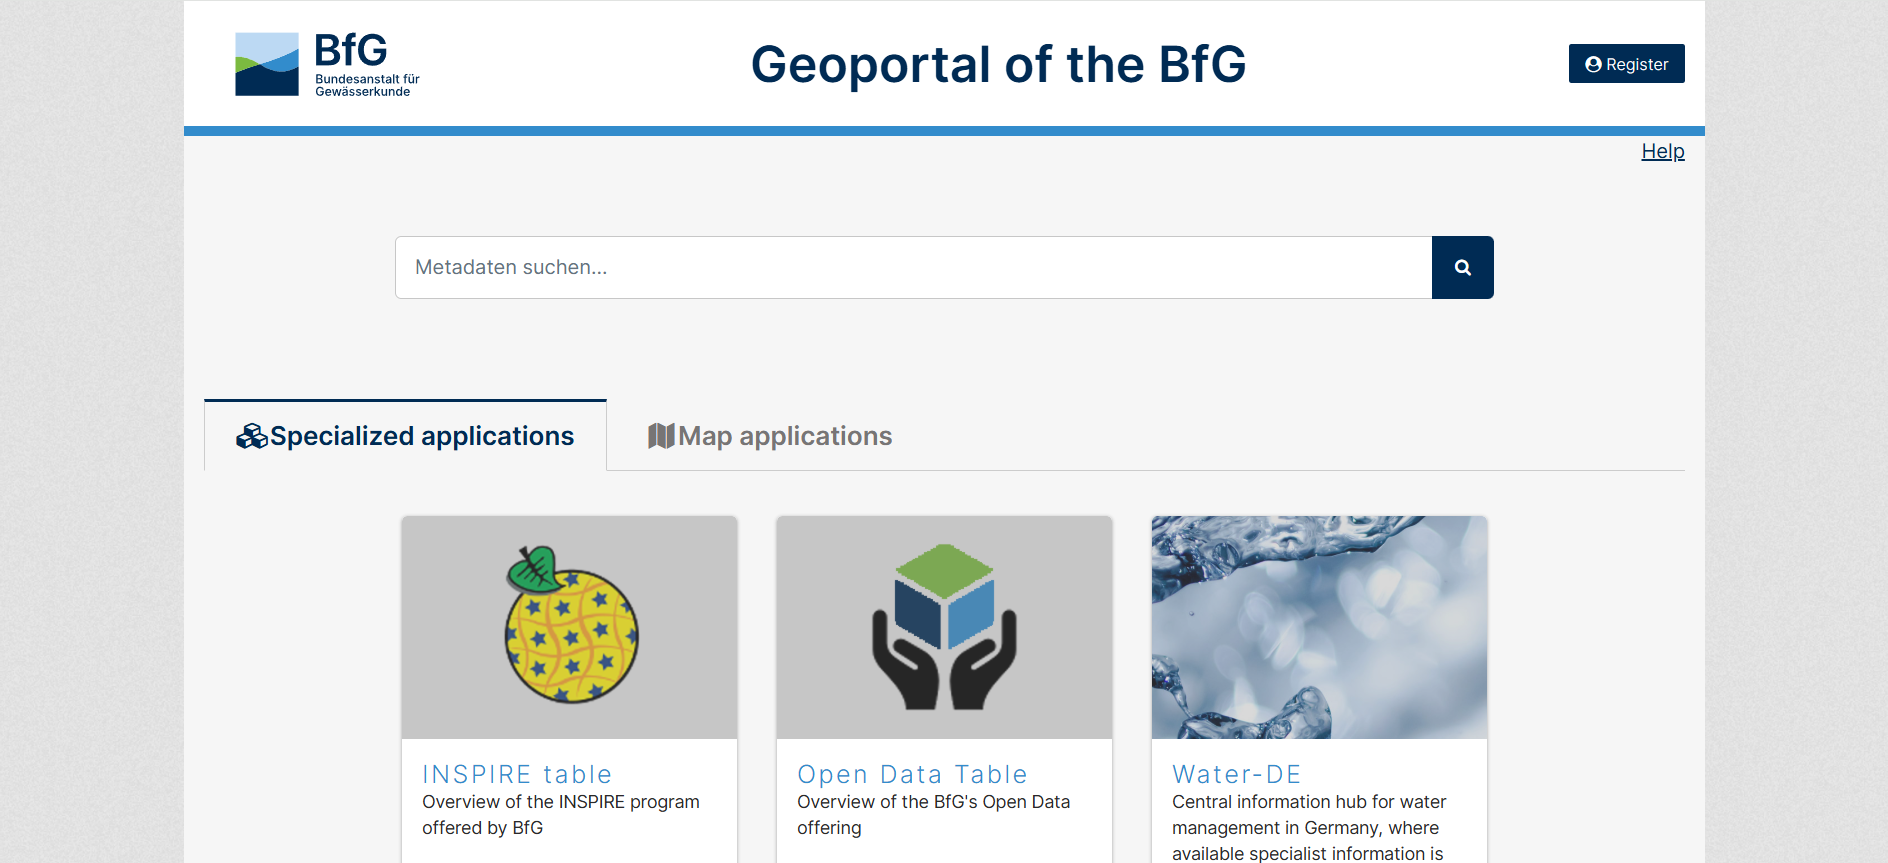Click the Open Data hands-and-cube thumbnail
The width and height of the screenshot is (1888, 863).
[944, 627]
